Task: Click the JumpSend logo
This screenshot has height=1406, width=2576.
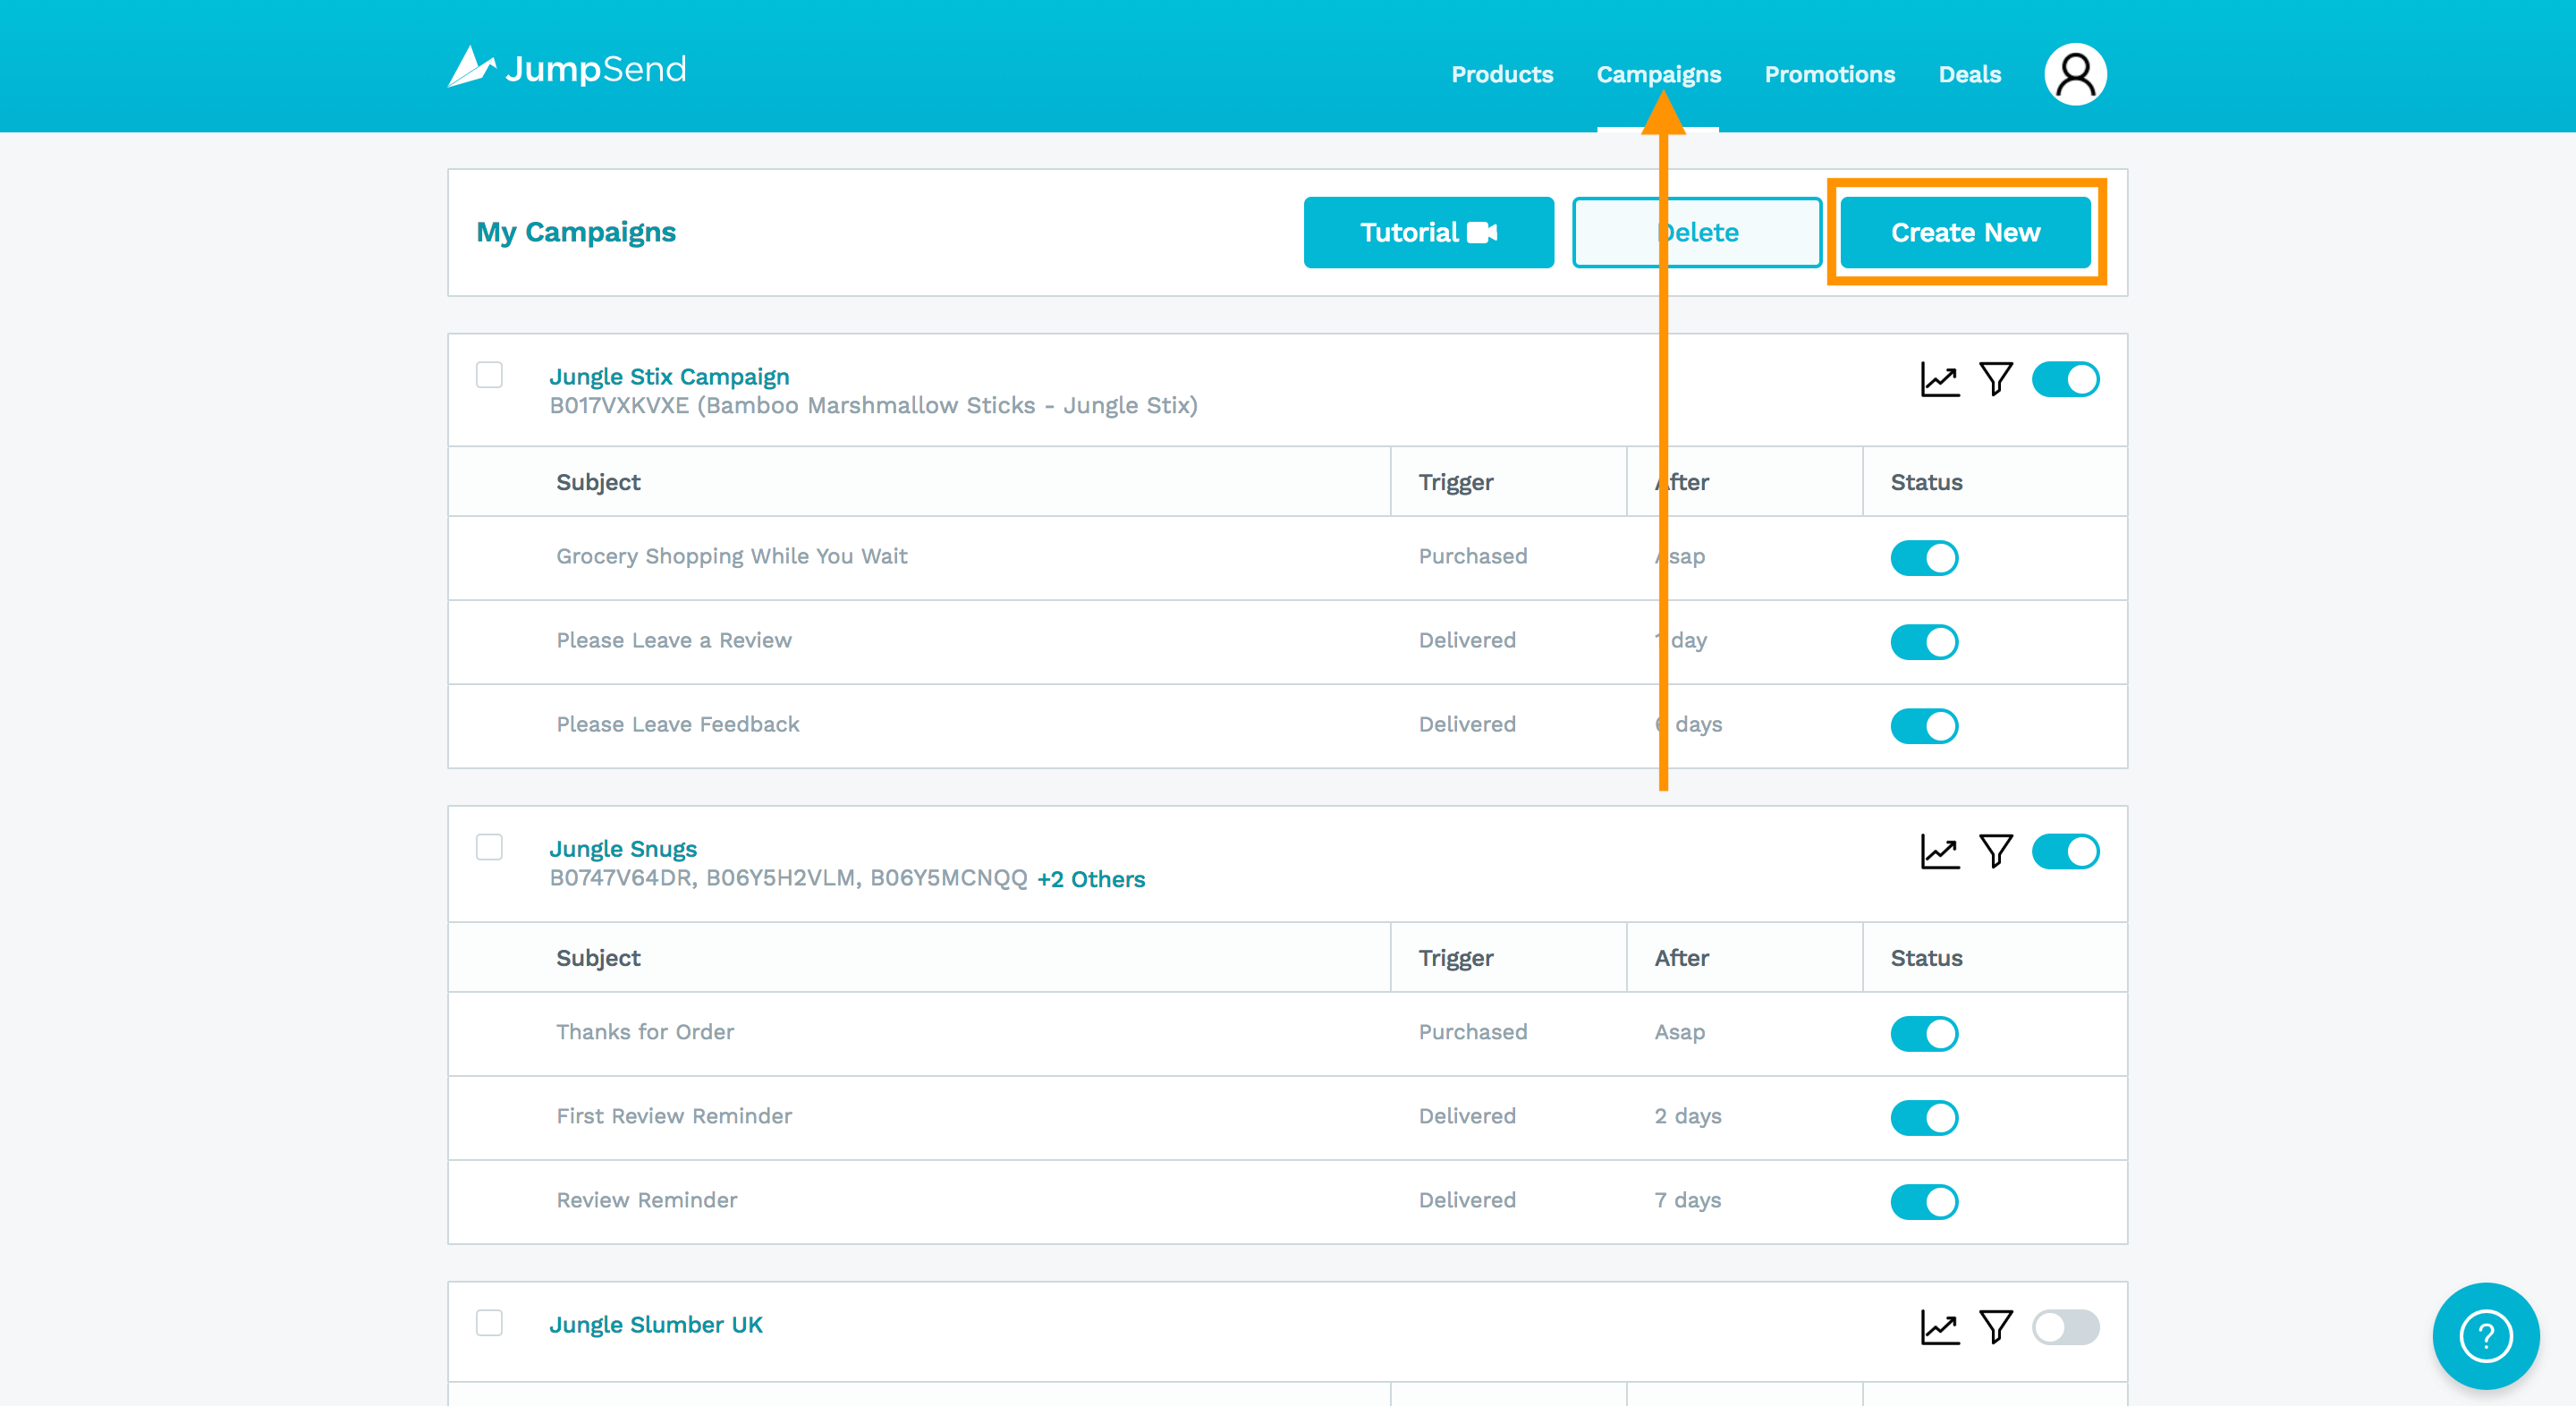Action: pos(567,68)
